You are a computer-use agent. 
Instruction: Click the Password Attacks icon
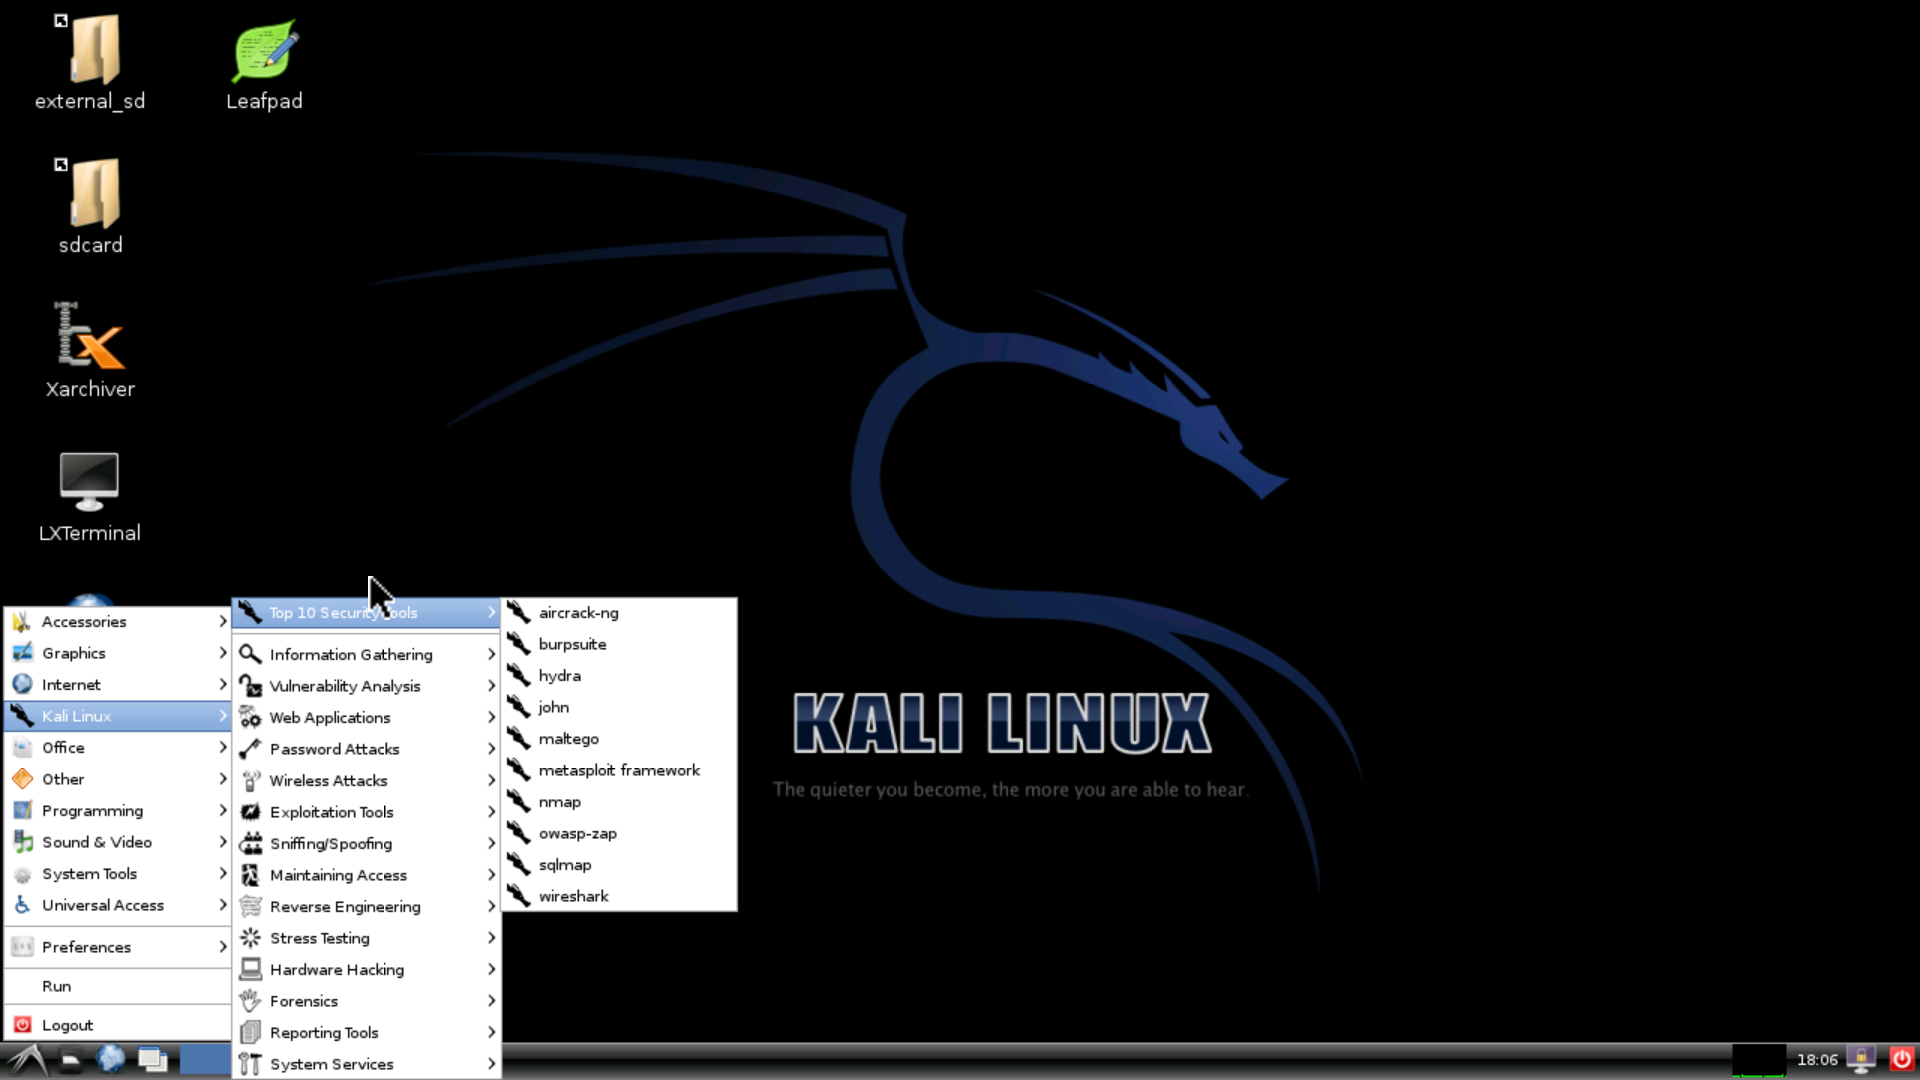(x=250, y=749)
